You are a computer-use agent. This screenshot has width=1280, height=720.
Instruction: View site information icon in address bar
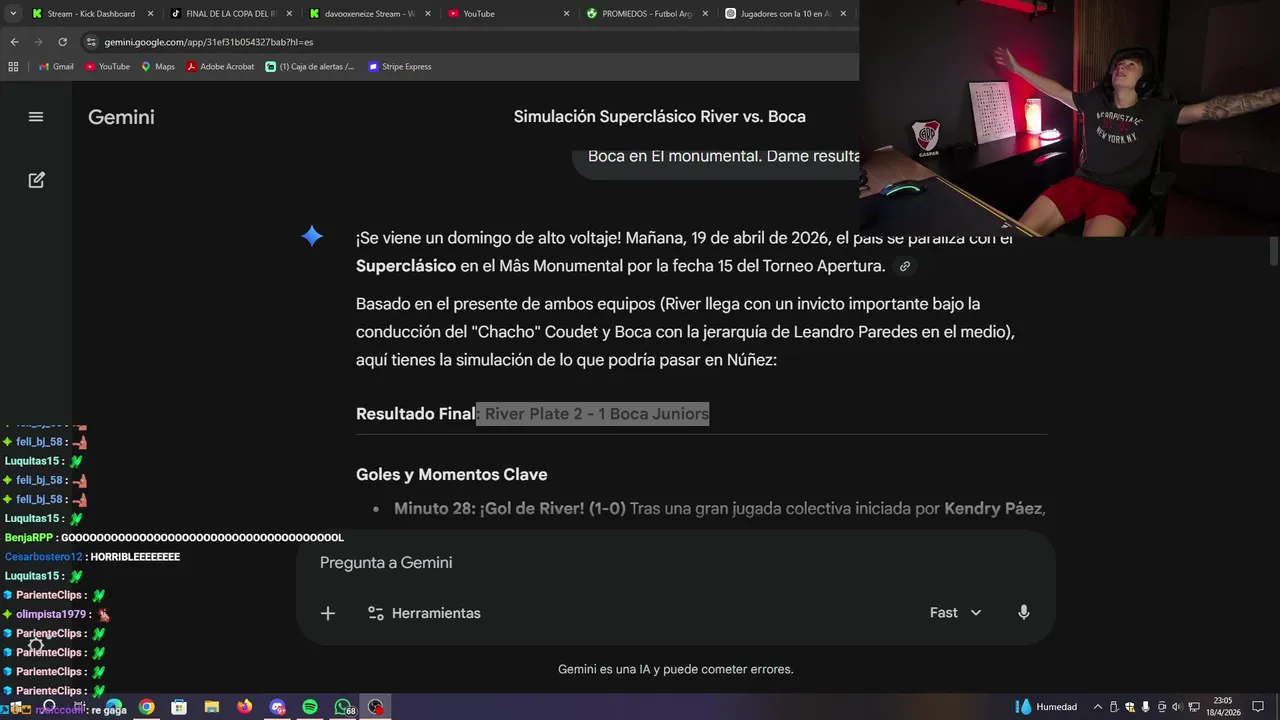[91, 42]
